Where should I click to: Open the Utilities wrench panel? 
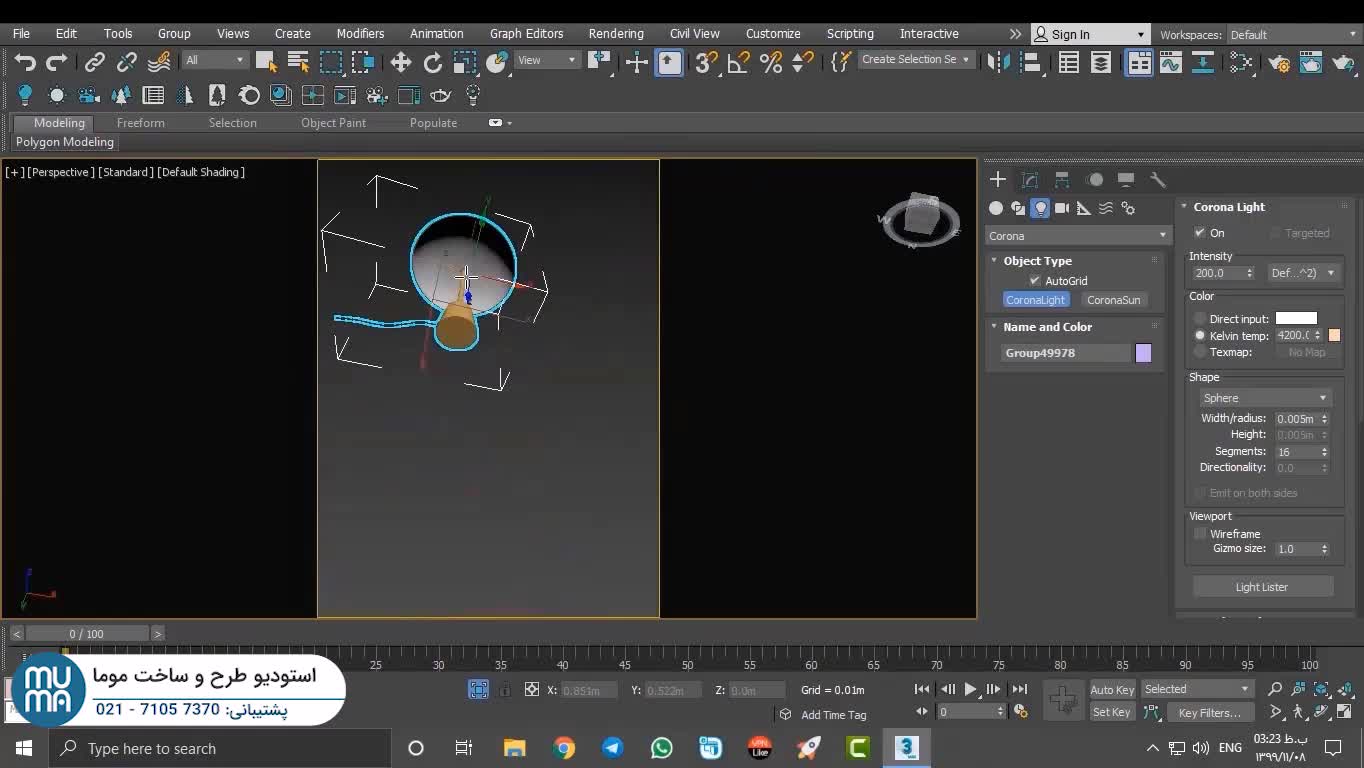click(1158, 180)
